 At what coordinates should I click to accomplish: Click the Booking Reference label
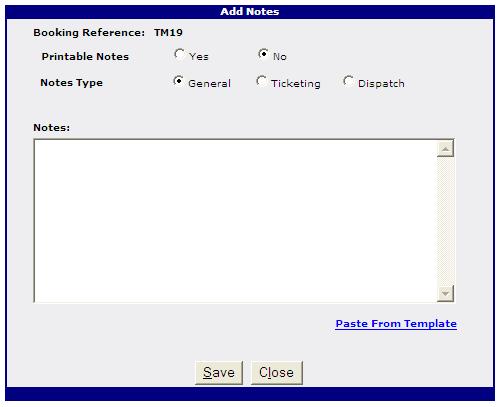coord(89,33)
